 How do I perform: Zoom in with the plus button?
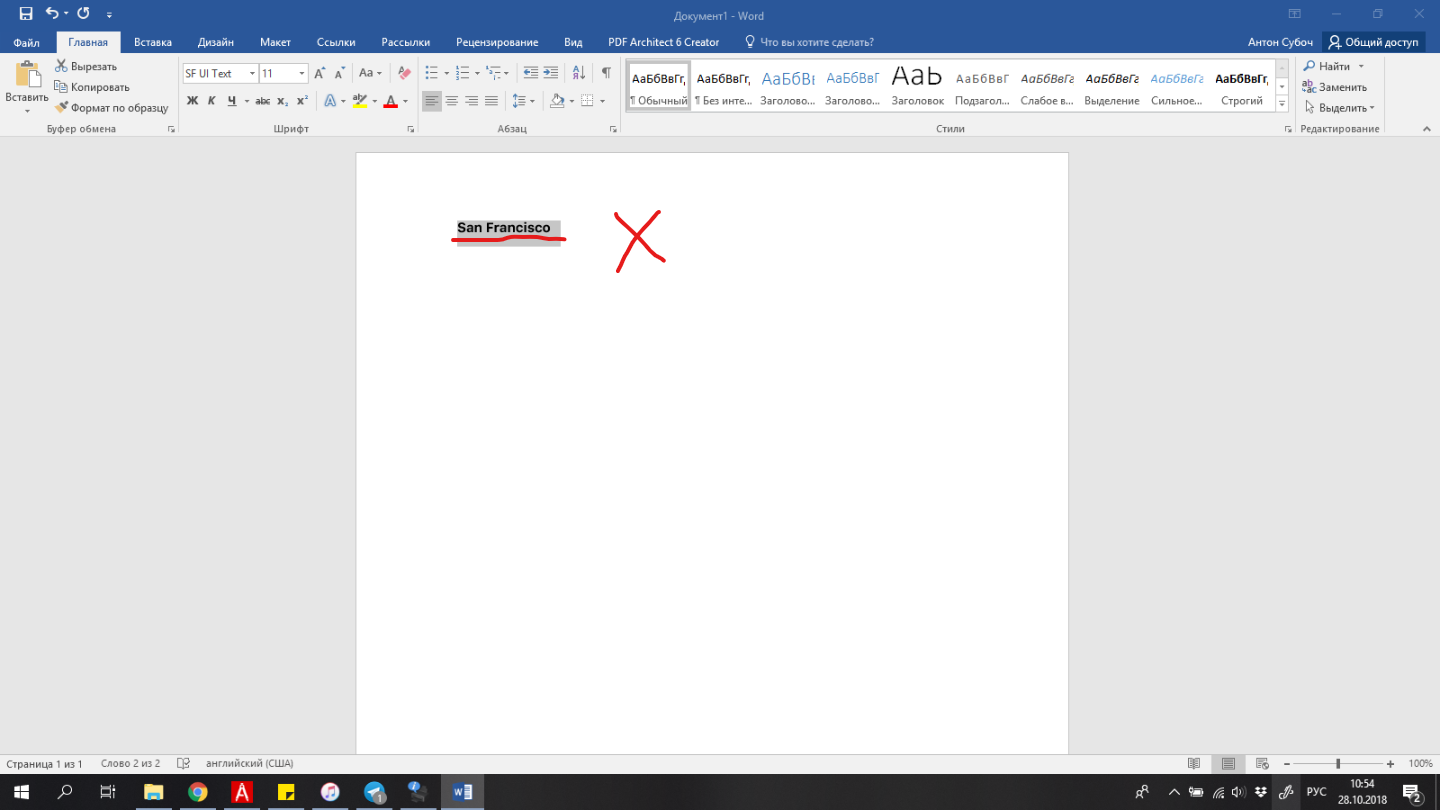coord(1390,763)
